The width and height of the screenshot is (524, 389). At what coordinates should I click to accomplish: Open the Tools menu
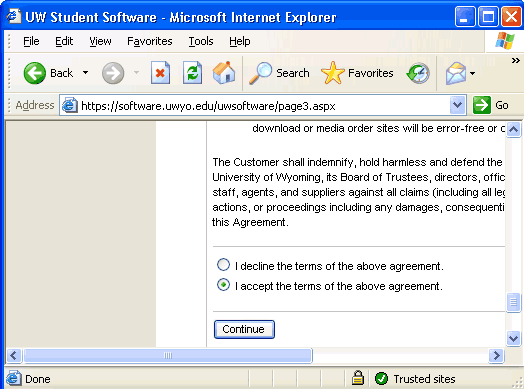click(201, 41)
